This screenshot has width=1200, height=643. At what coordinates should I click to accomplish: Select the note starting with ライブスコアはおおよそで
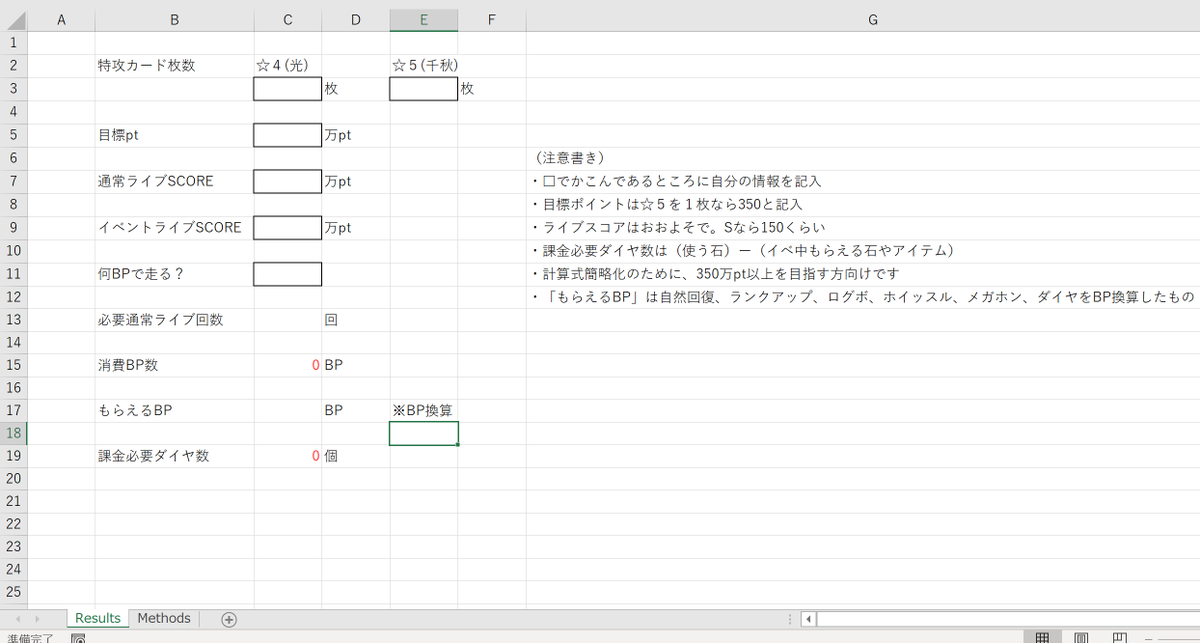(863, 227)
